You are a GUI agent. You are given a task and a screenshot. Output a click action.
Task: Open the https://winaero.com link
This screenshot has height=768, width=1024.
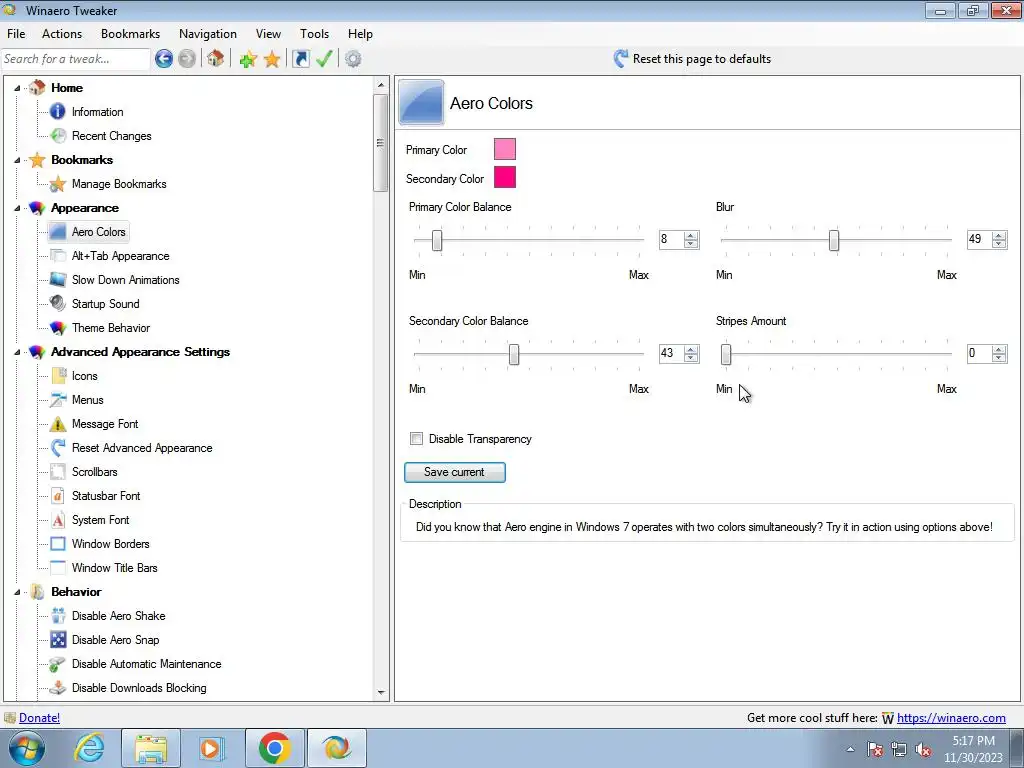click(951, 718)
